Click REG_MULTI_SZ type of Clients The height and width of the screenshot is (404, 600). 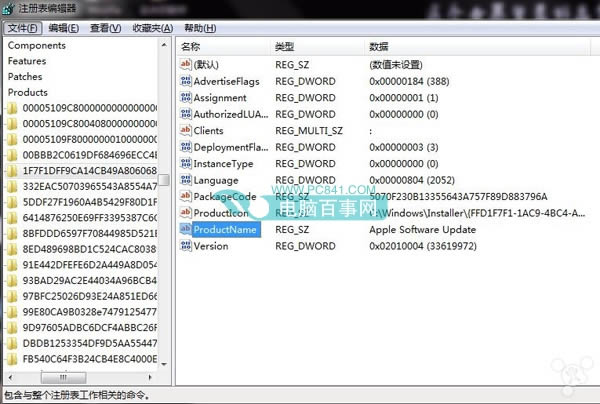pyautogui.click(x=309, y=131)
